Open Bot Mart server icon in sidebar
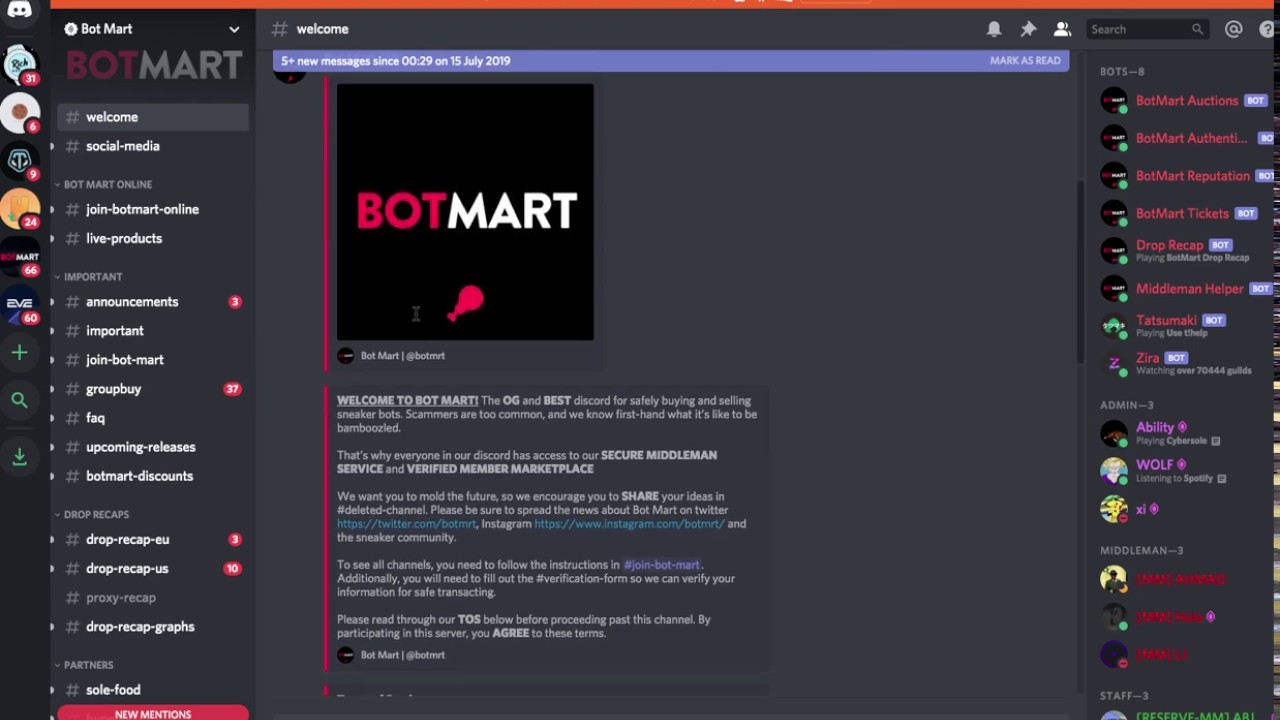The height and width of the screenshot is (720, 1280). pyautogui.click(x=19, y=258)
